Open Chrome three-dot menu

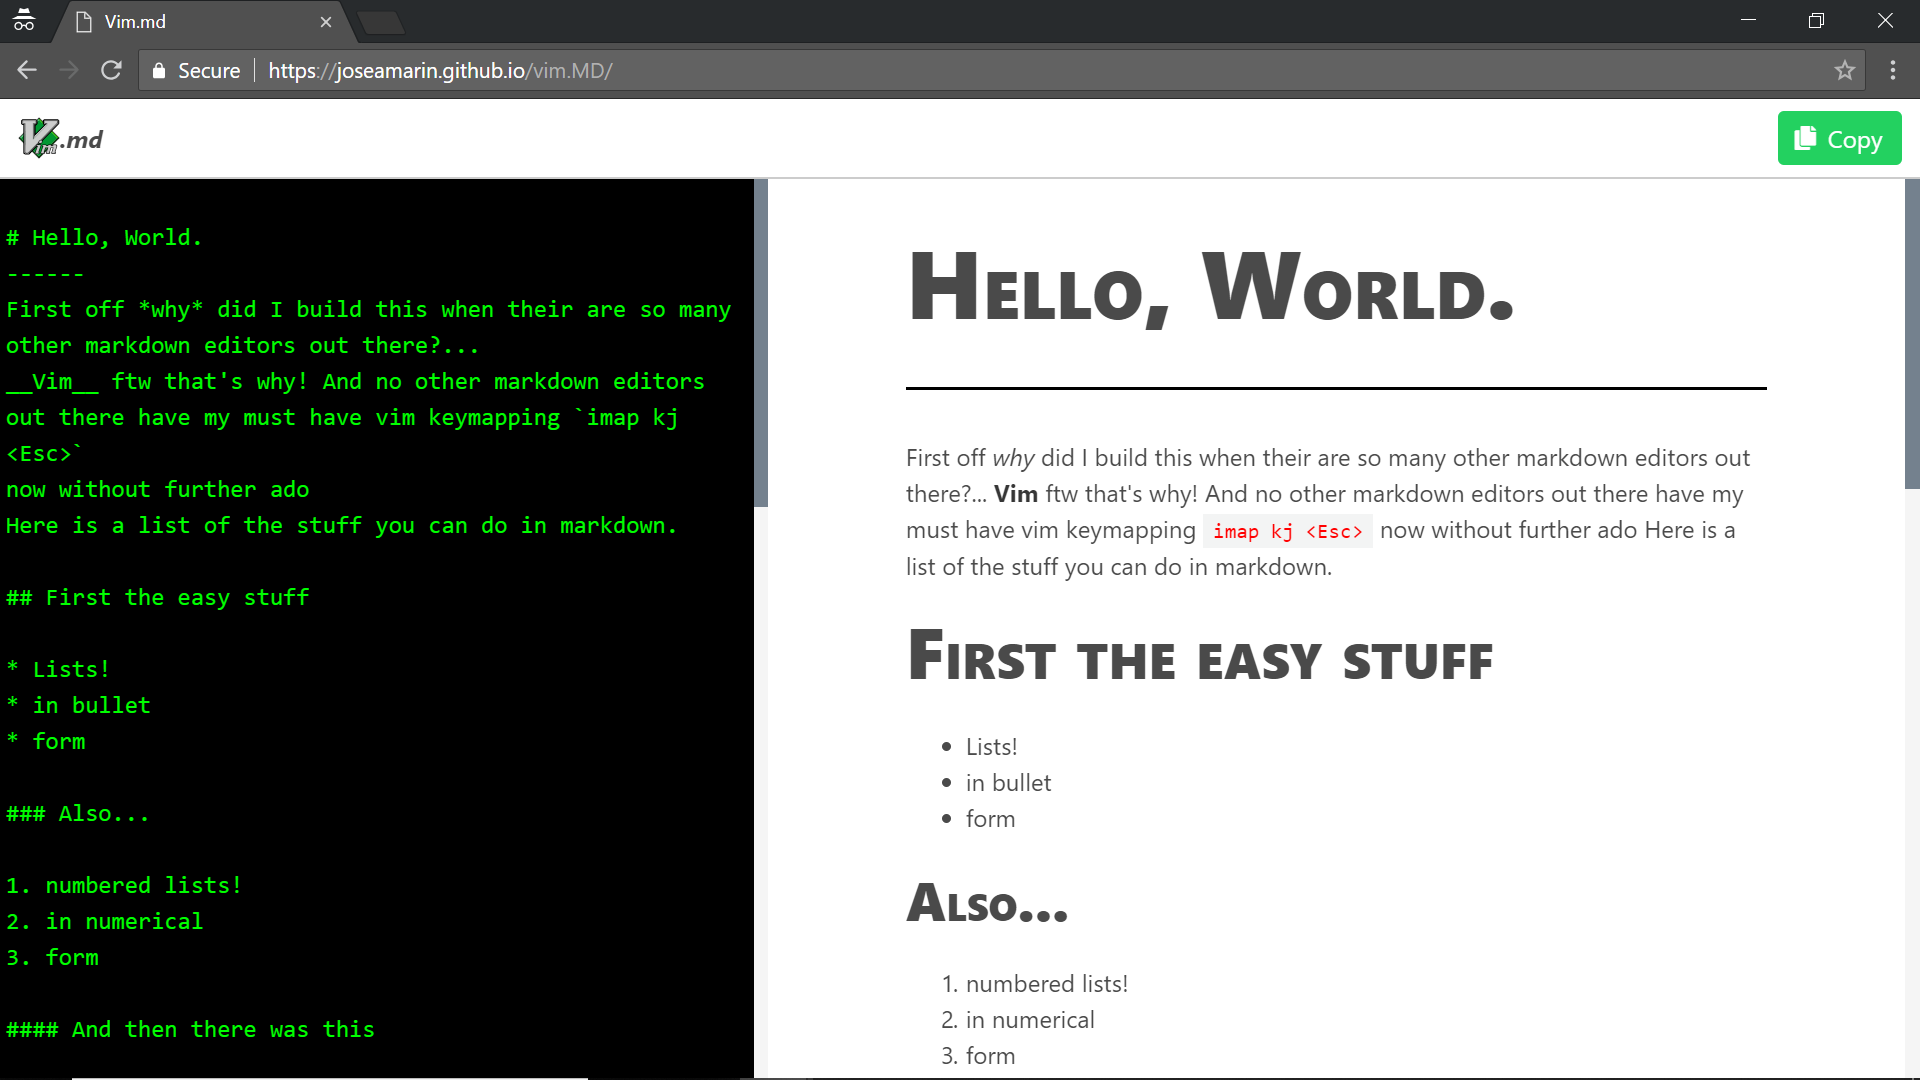pyautogui.click(x=1892, y=70)
